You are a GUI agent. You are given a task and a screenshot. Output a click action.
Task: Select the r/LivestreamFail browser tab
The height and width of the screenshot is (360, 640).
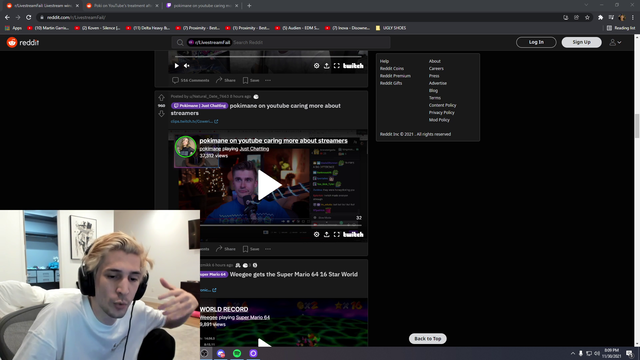pyautogui.click(x=42, y=6)
